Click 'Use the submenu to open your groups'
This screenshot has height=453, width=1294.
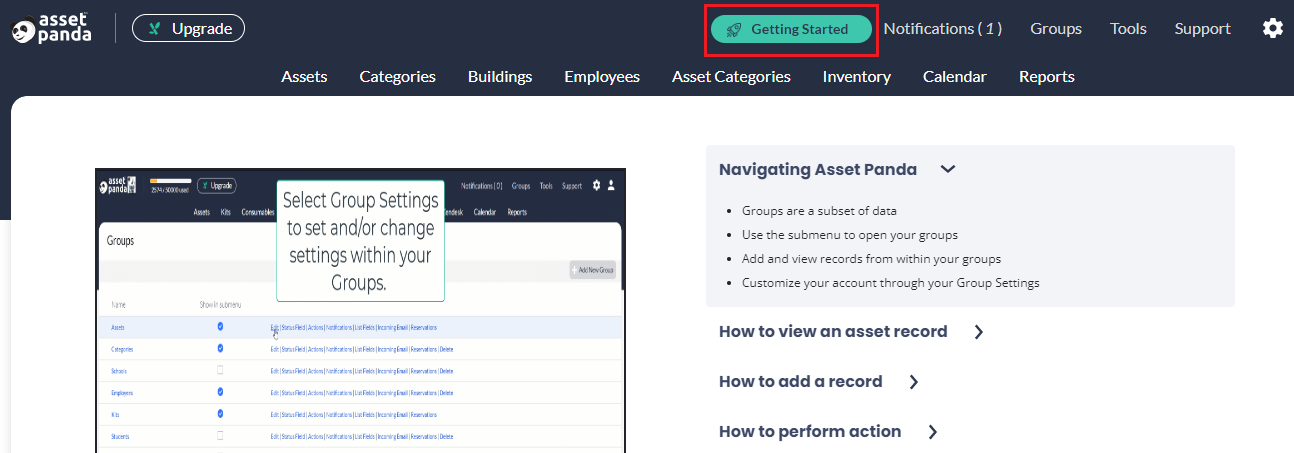tap(850, 235)
